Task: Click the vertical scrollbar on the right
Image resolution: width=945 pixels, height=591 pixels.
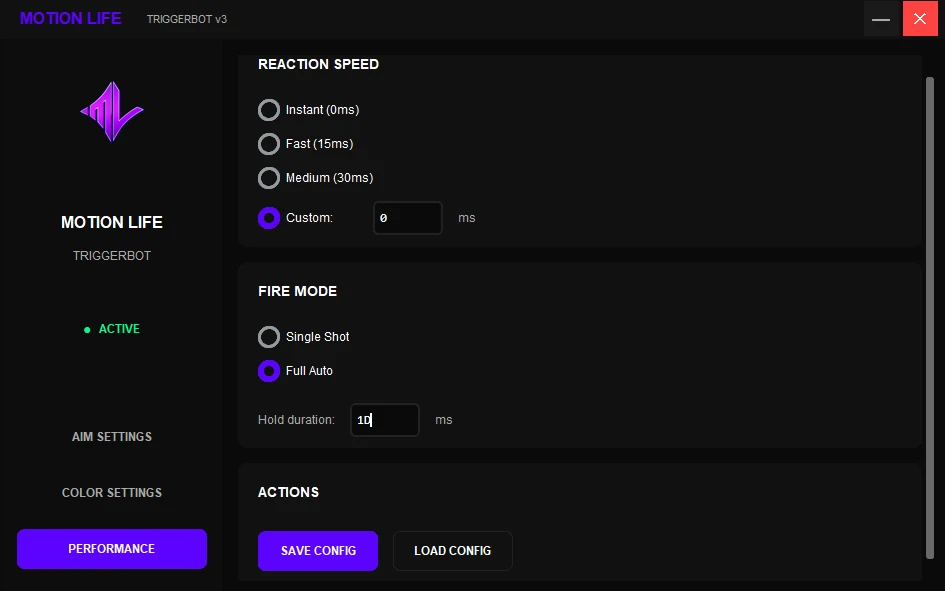Action: (930, 318)
